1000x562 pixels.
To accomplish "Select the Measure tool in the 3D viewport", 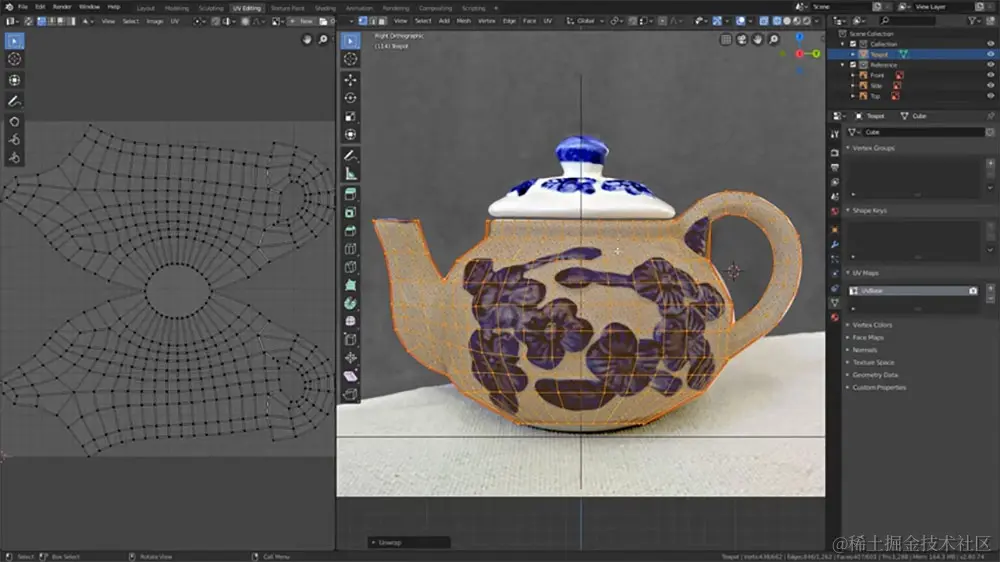I will pos(351,174).
